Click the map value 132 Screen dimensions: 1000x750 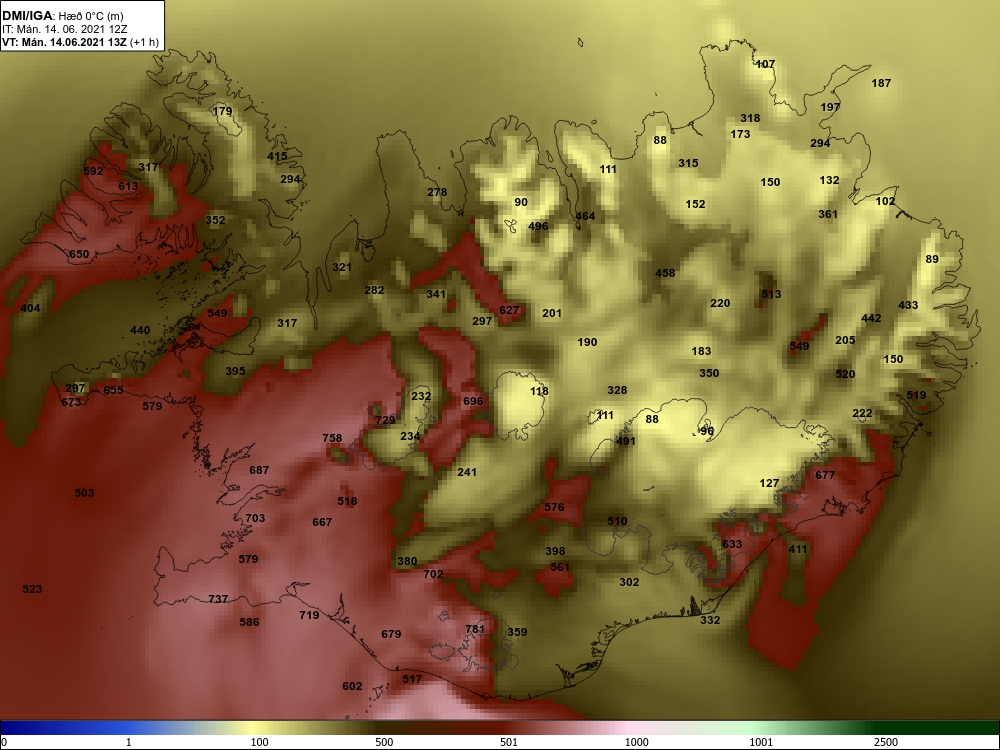click(829, 180)
